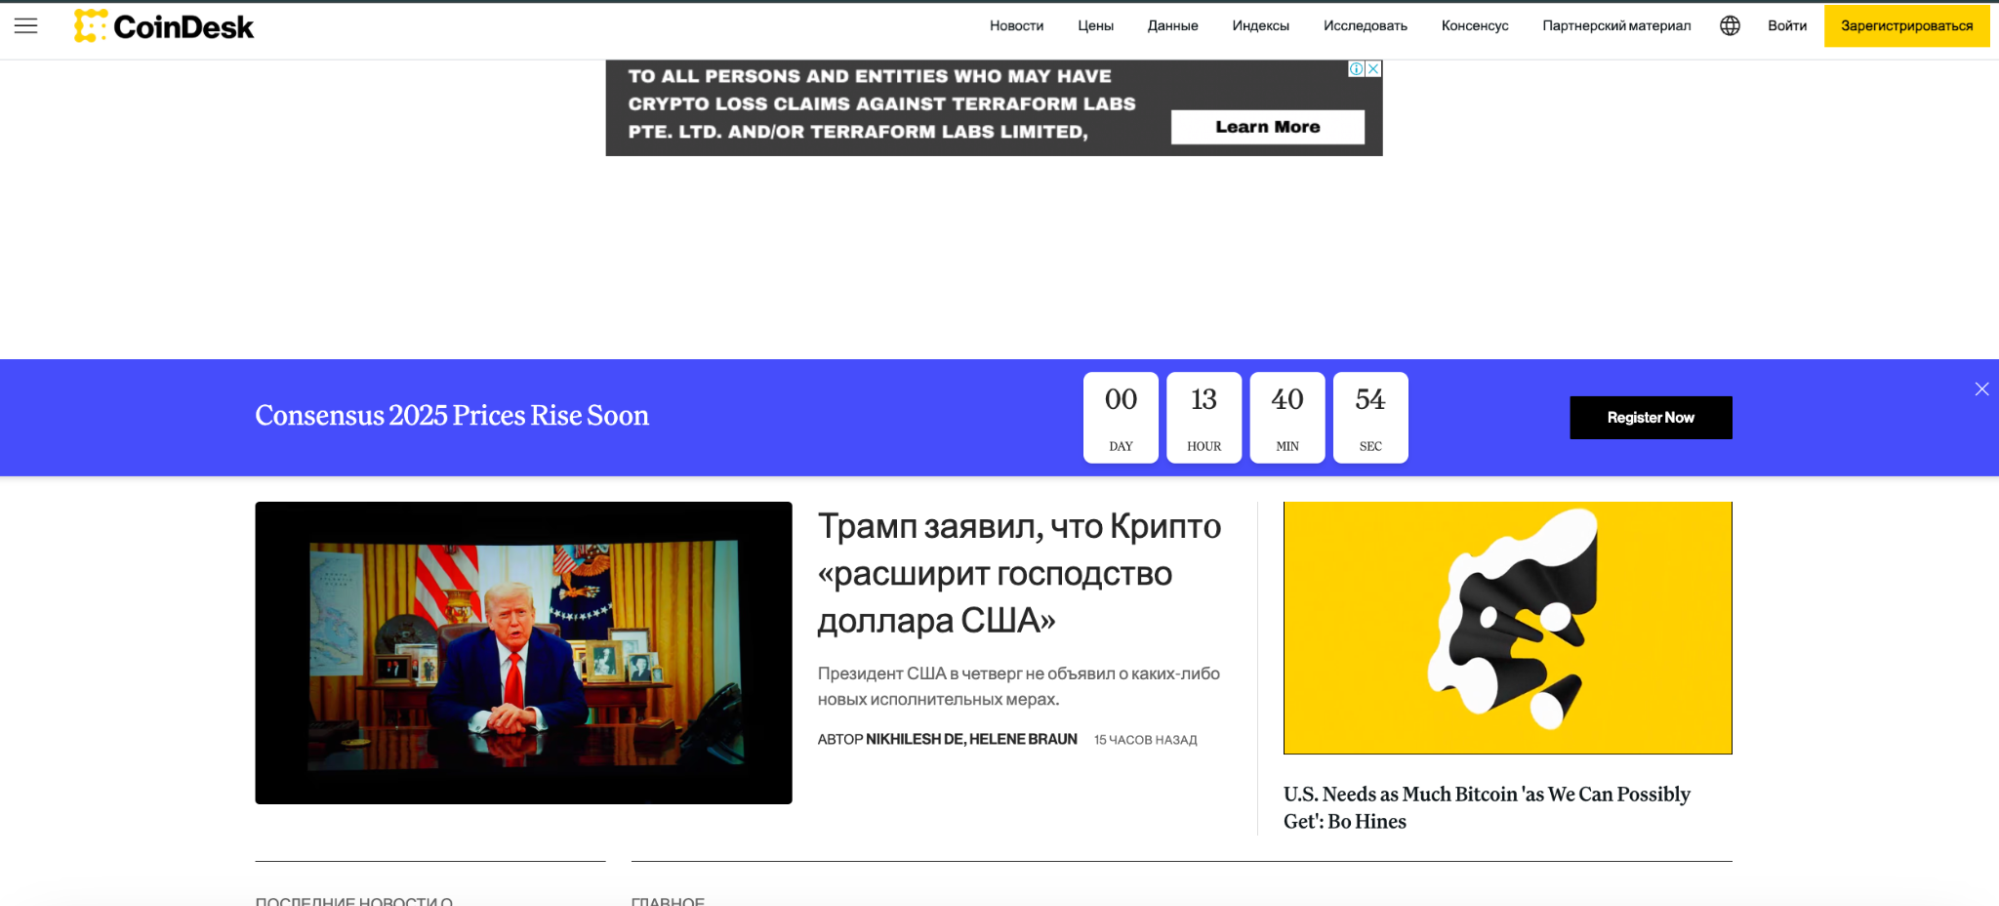
Task: Go to the Консенсус section
Action: [1474, 26]
